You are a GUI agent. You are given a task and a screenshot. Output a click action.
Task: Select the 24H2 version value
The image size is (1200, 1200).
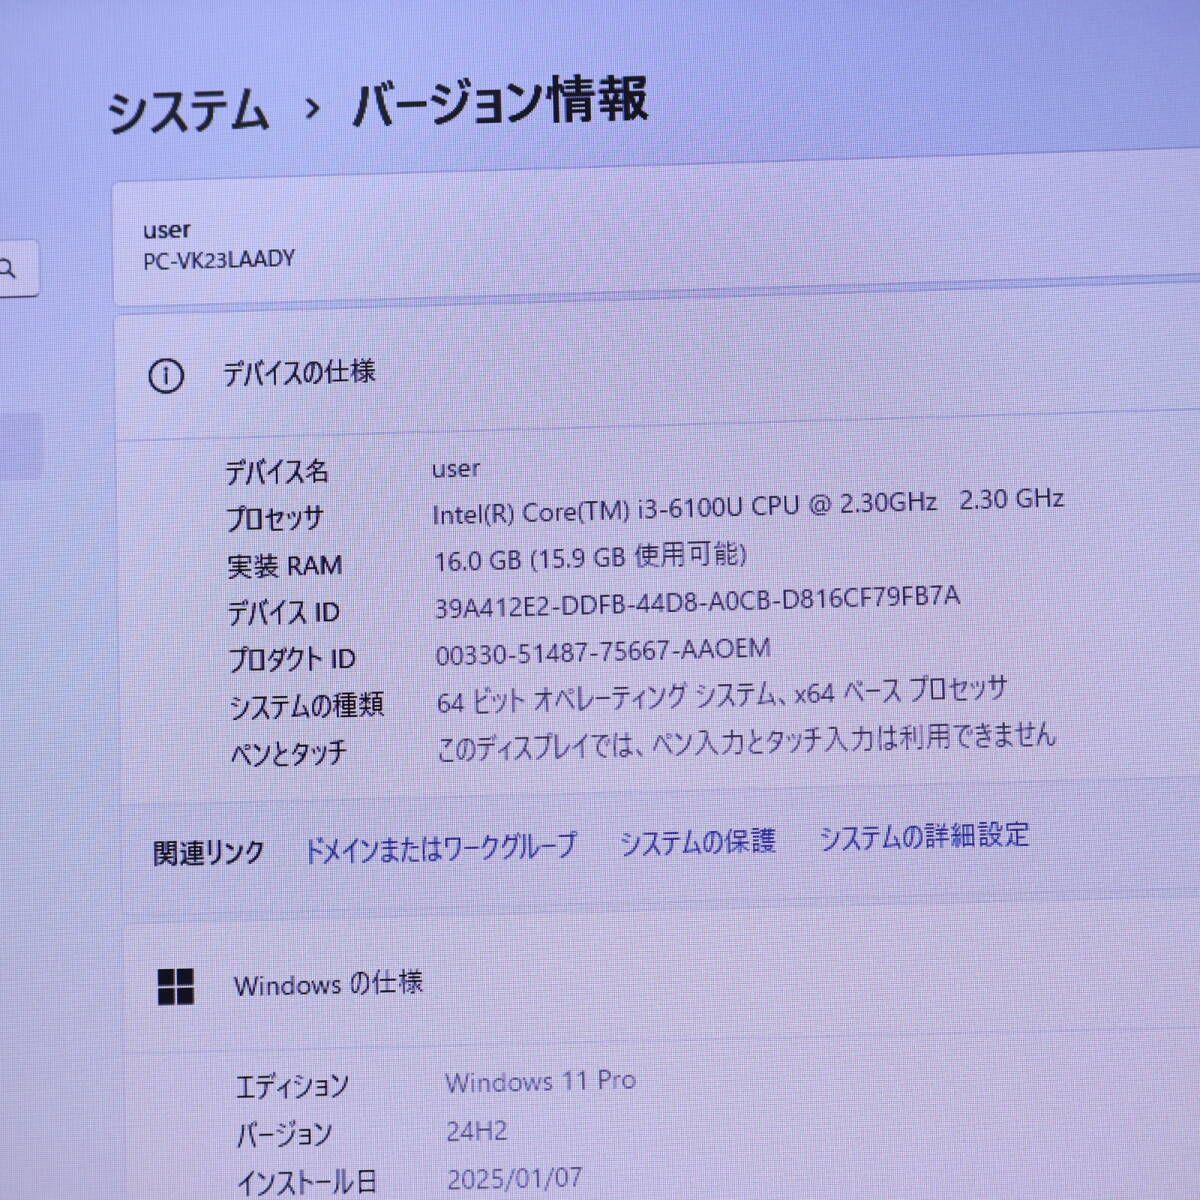point(477,1131)
